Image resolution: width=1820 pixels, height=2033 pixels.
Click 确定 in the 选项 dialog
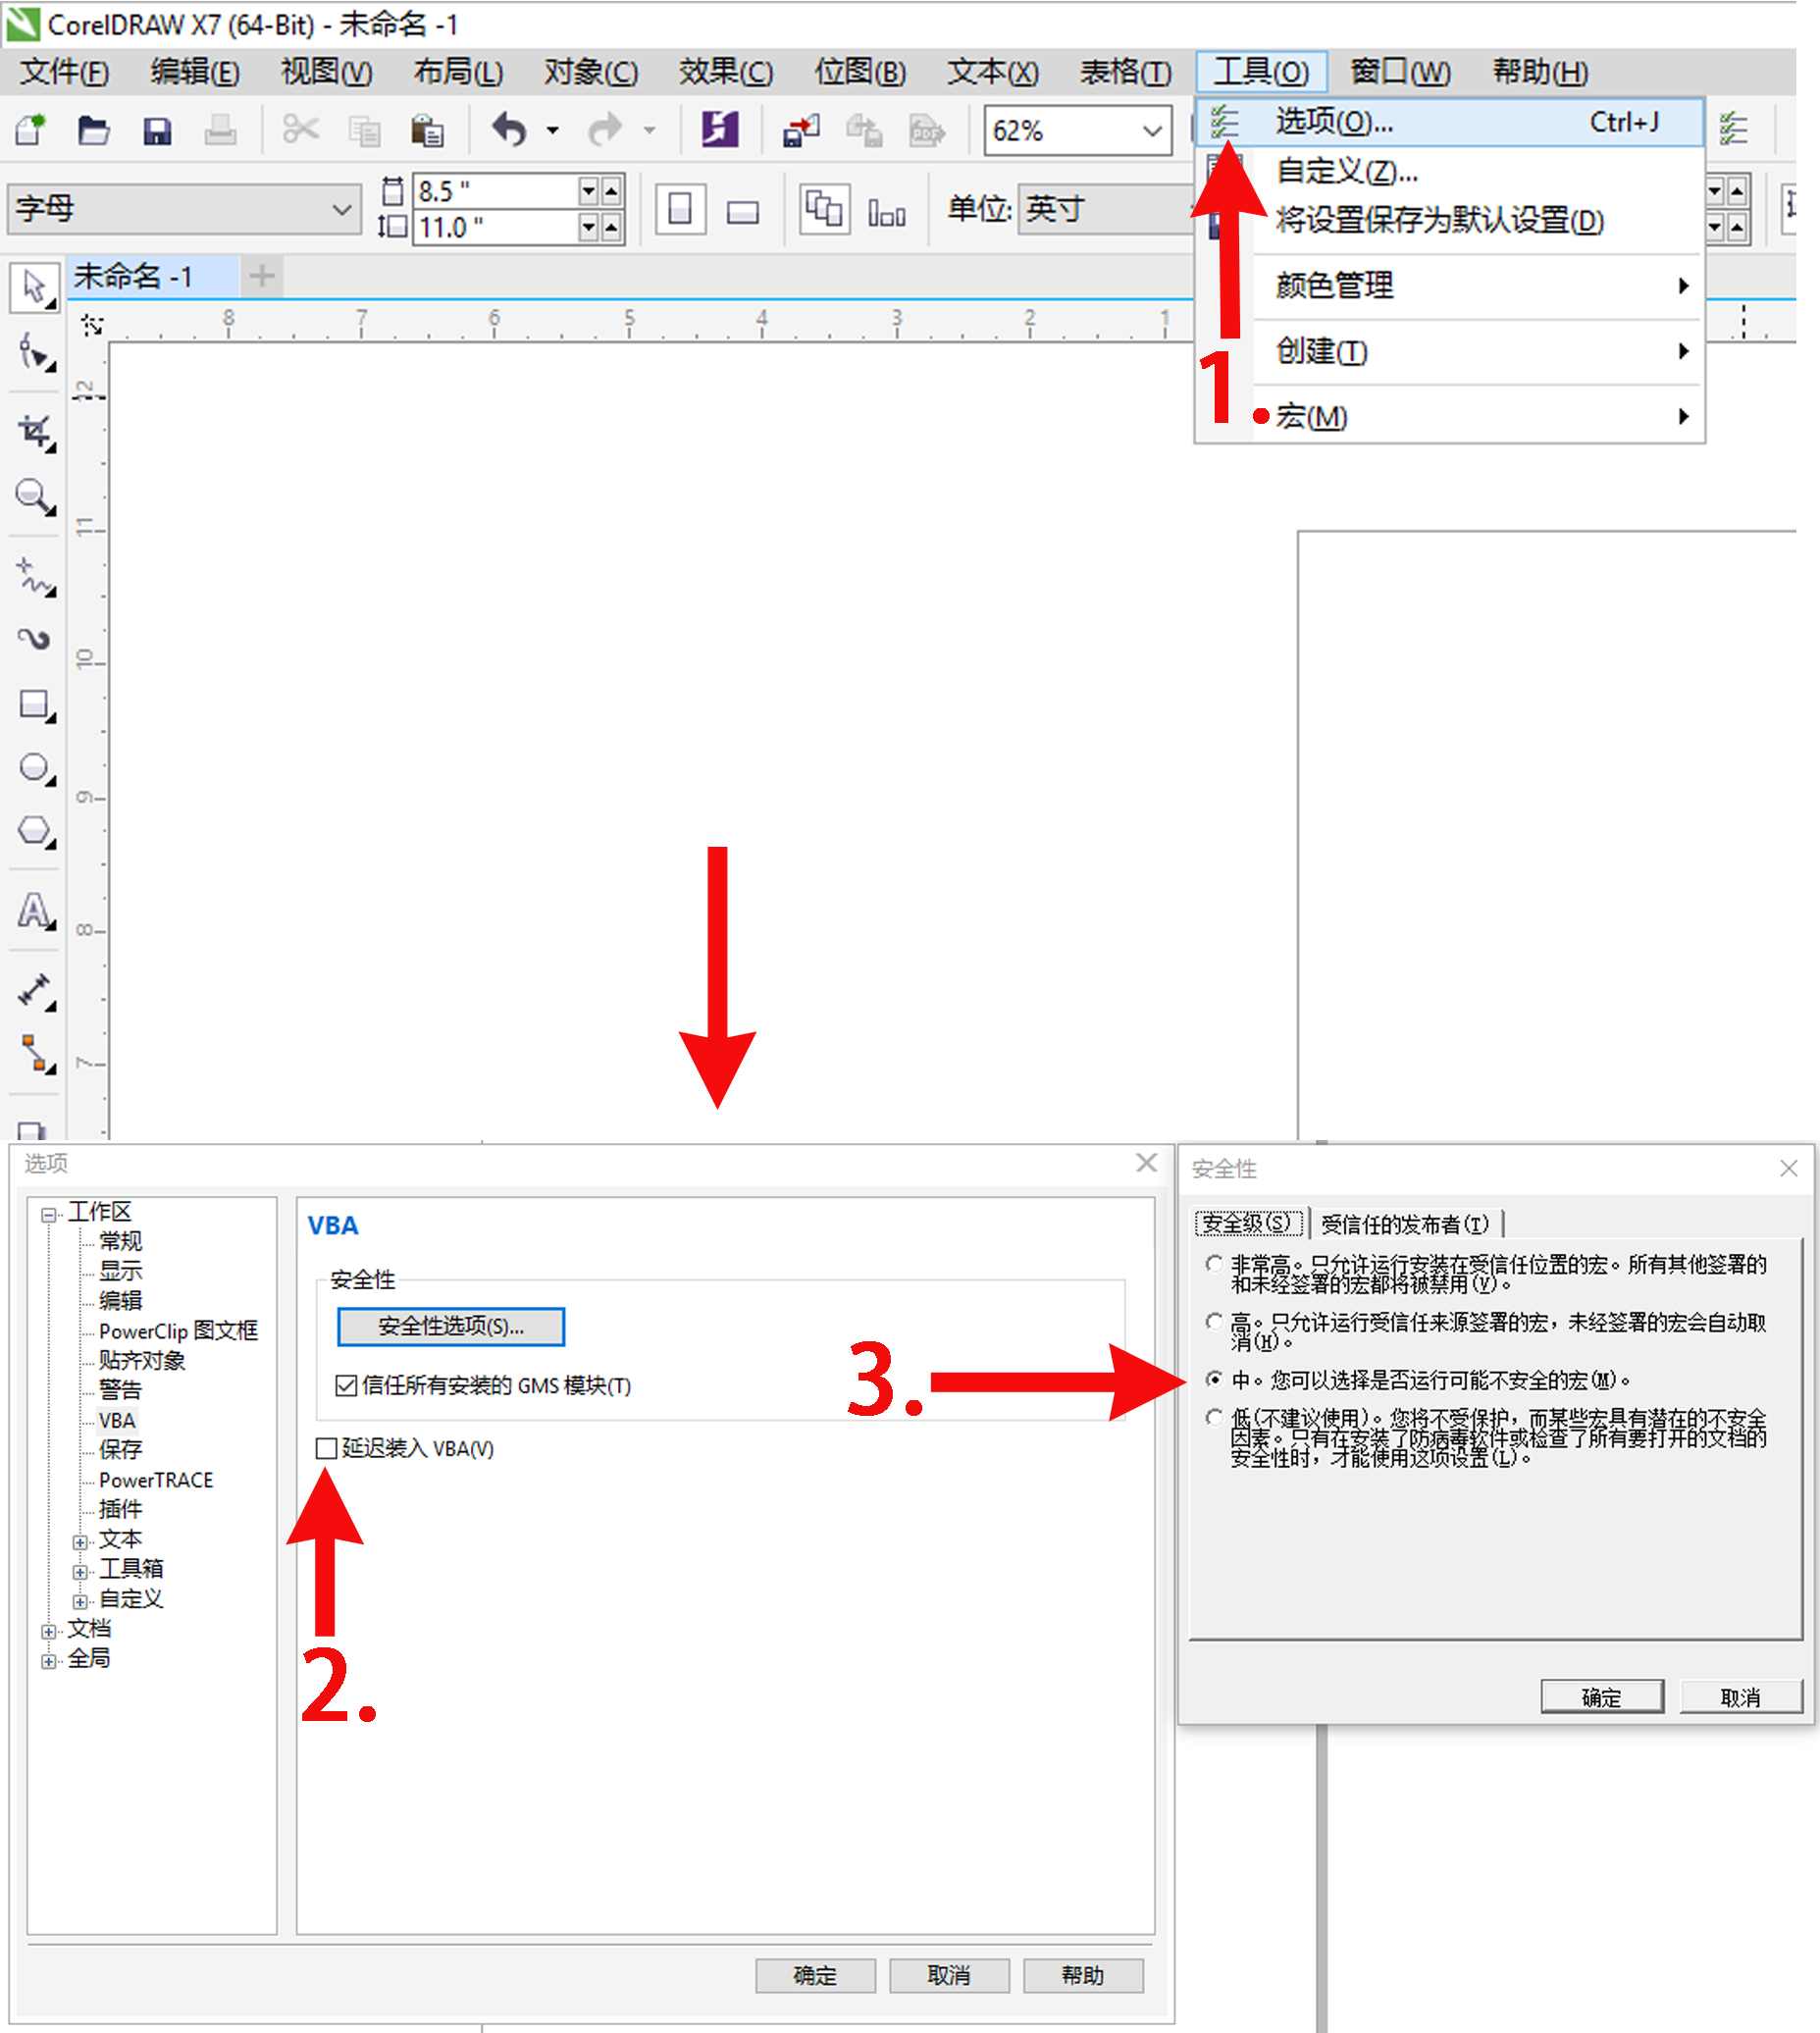(815, 1975)
